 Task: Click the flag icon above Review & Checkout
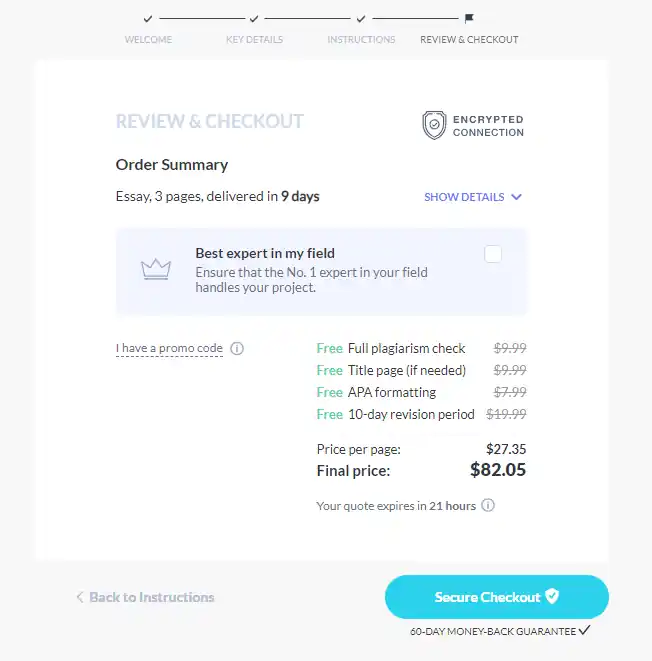pos(469,18)
